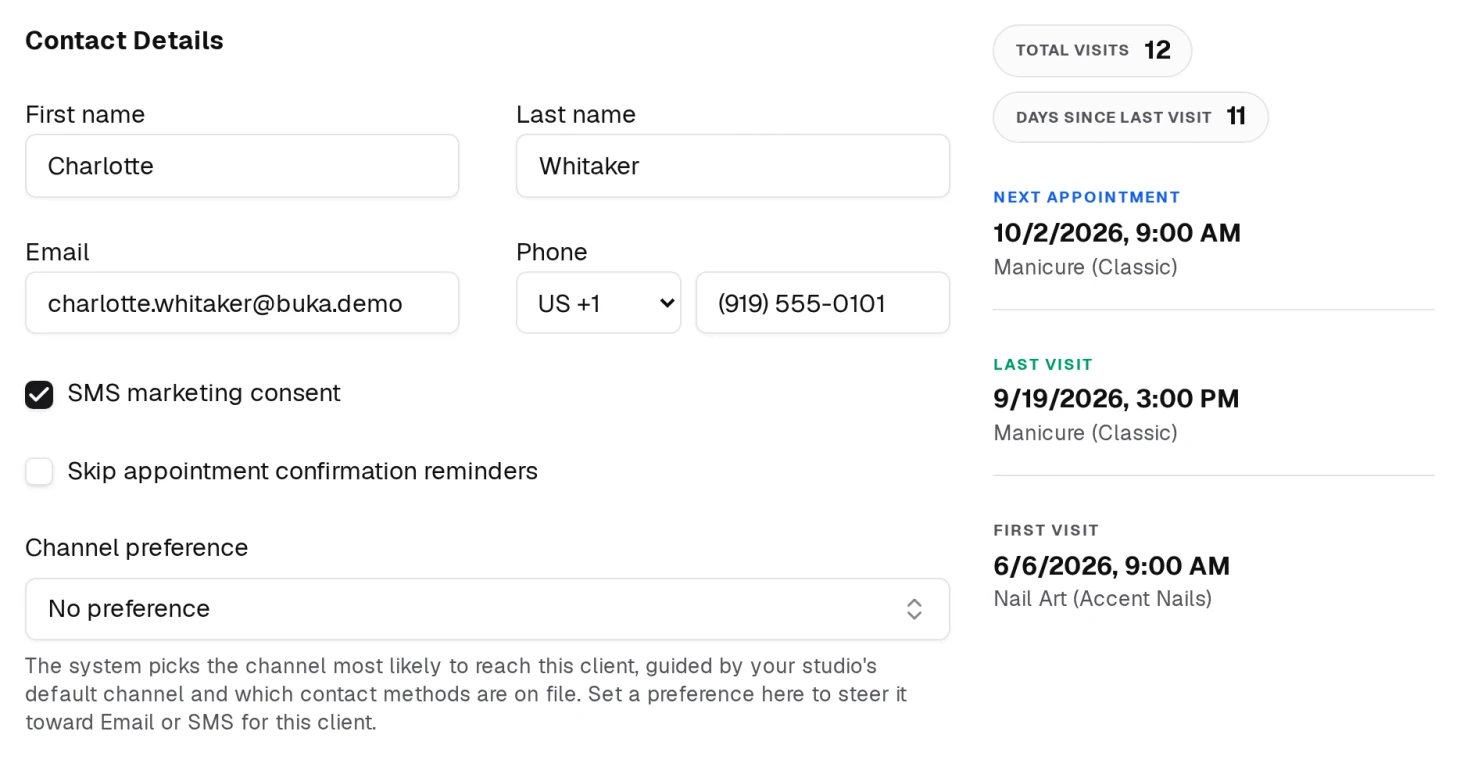Click the FIRST VISIT label
Screen dimensions: 1460x760
pos(1046,530)
